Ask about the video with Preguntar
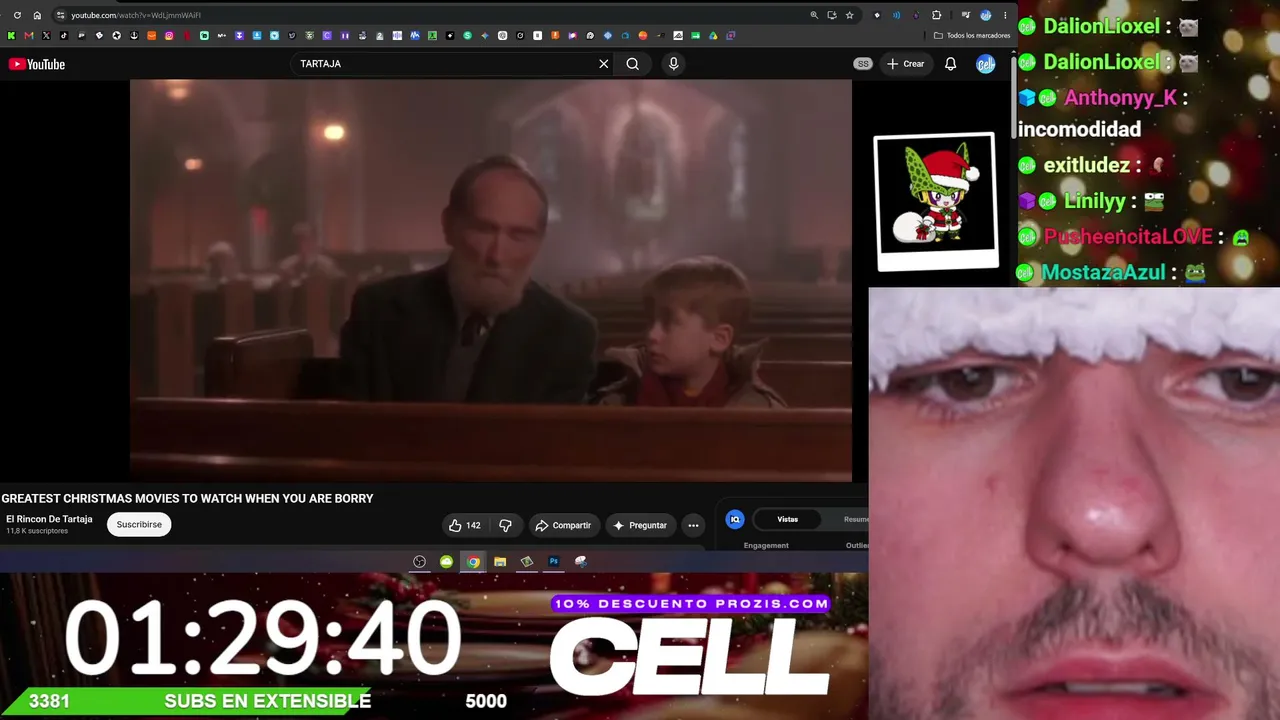This screenshot has height=720, width=1280. (x=640, y=525)
